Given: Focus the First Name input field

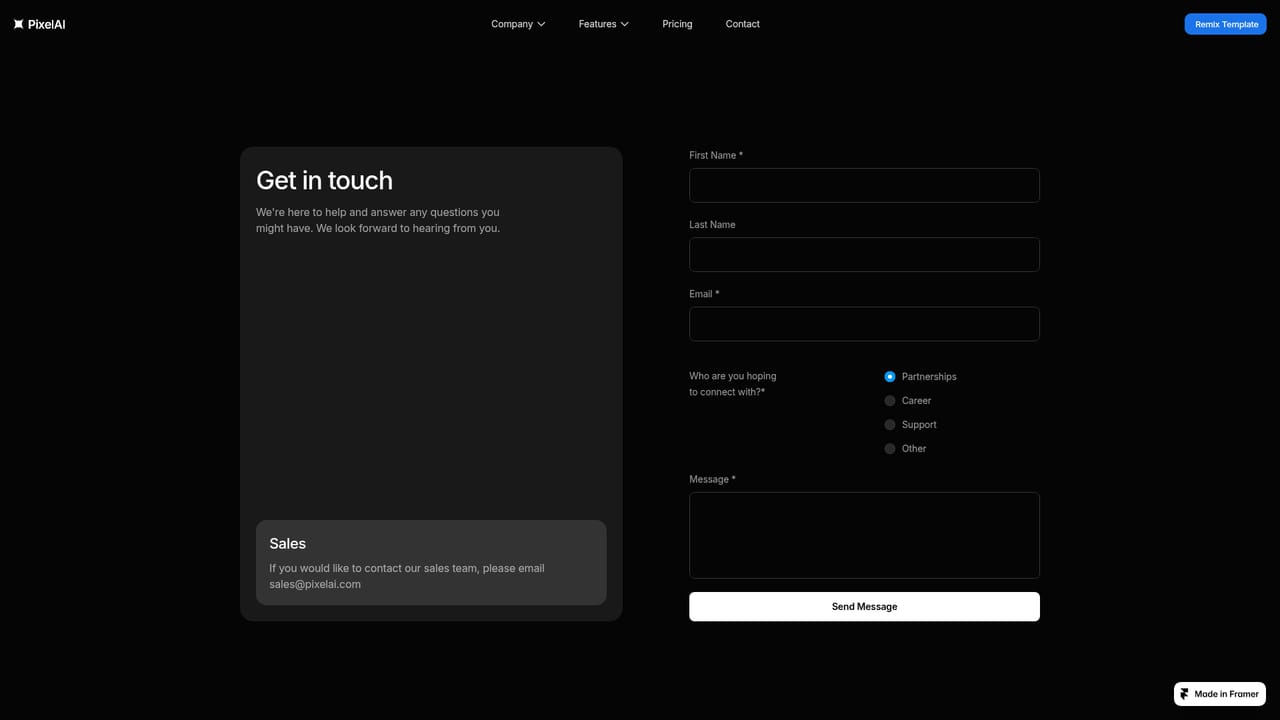Looking at the screenshot, I should 864,185.
